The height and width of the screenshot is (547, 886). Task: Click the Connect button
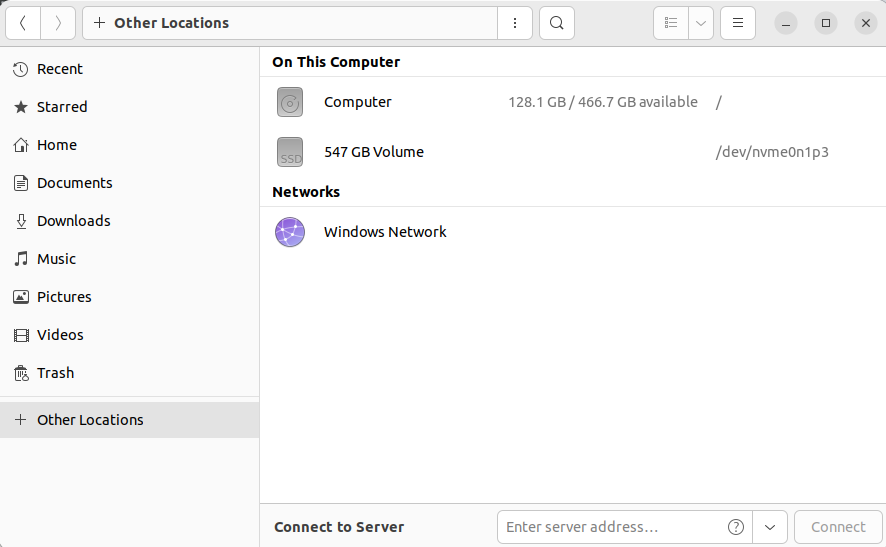(x=838, y=527)
